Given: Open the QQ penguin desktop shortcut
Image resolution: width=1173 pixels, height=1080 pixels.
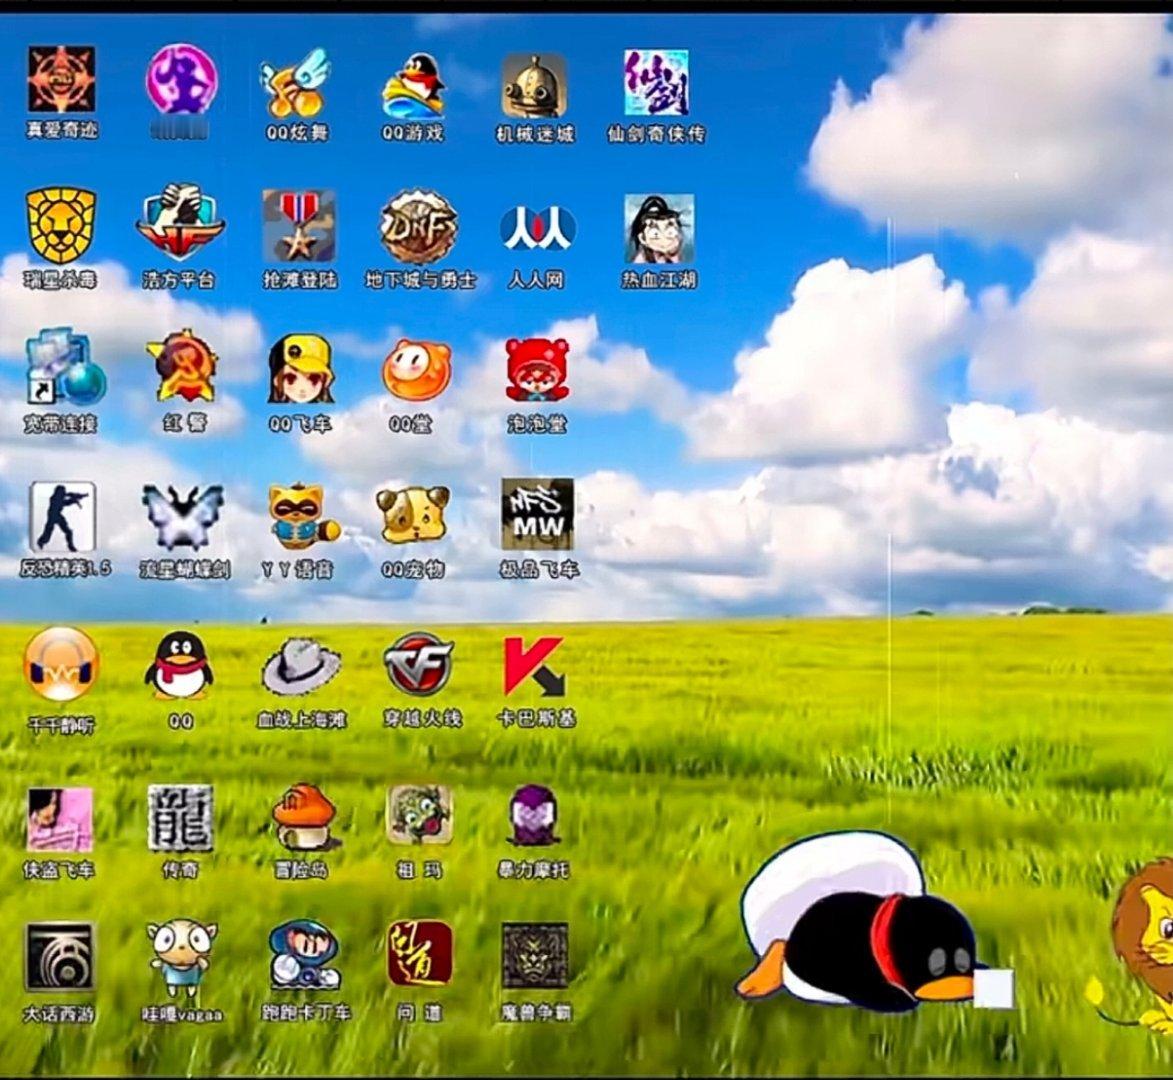Looking at the screenshot, I should pos(180,666).
